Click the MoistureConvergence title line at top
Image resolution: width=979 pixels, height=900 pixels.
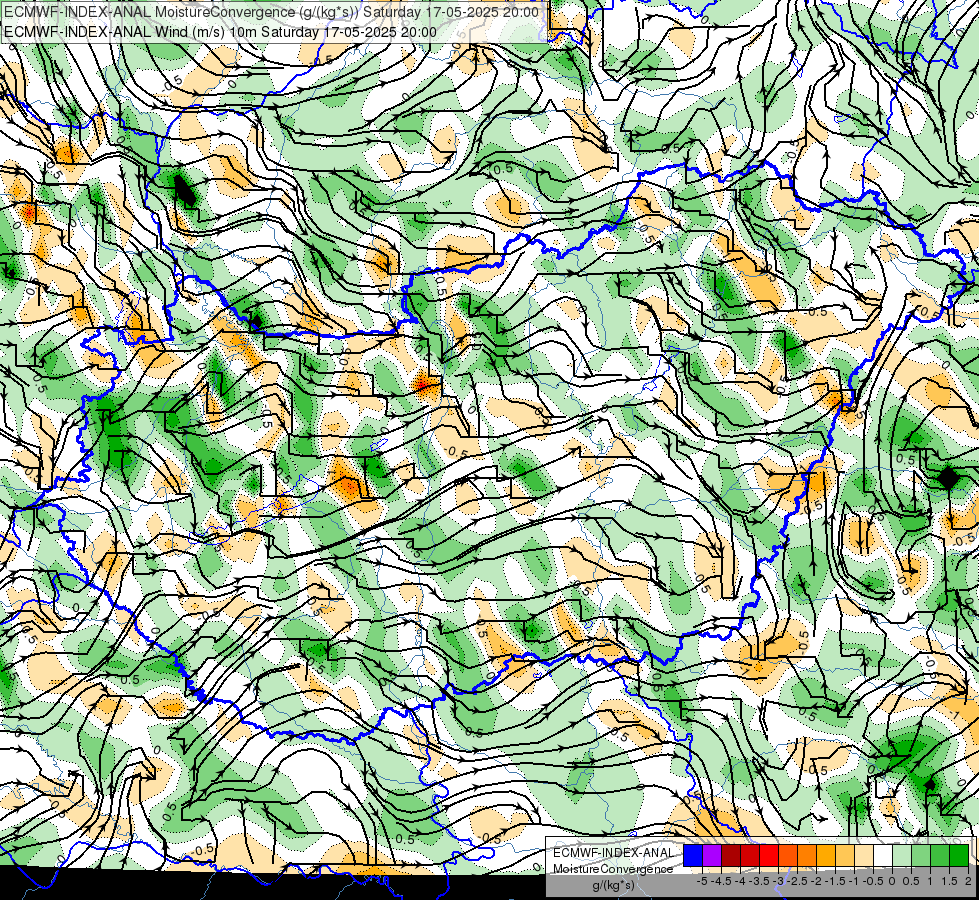point(270,12)
